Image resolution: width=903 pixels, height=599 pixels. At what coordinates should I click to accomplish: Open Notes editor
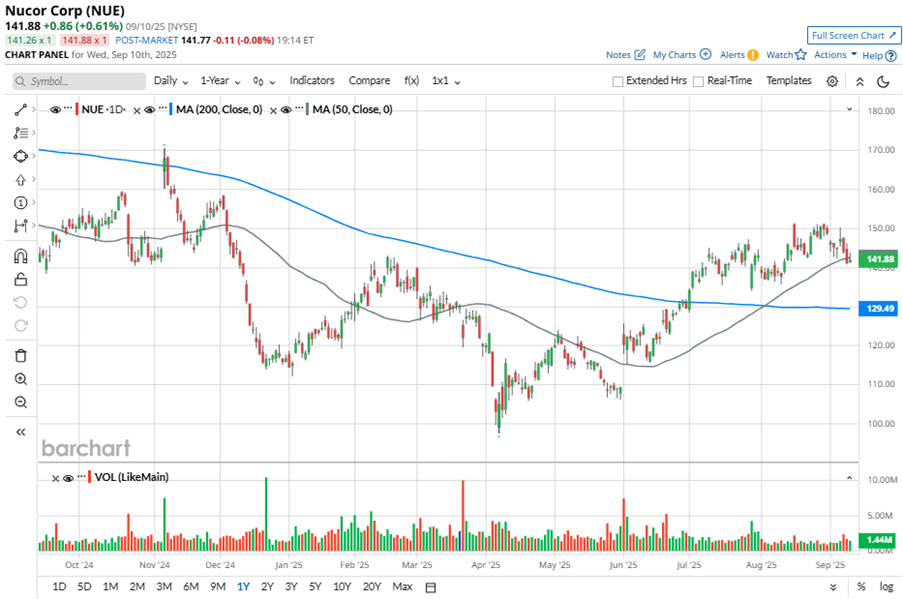pos(625,55)
